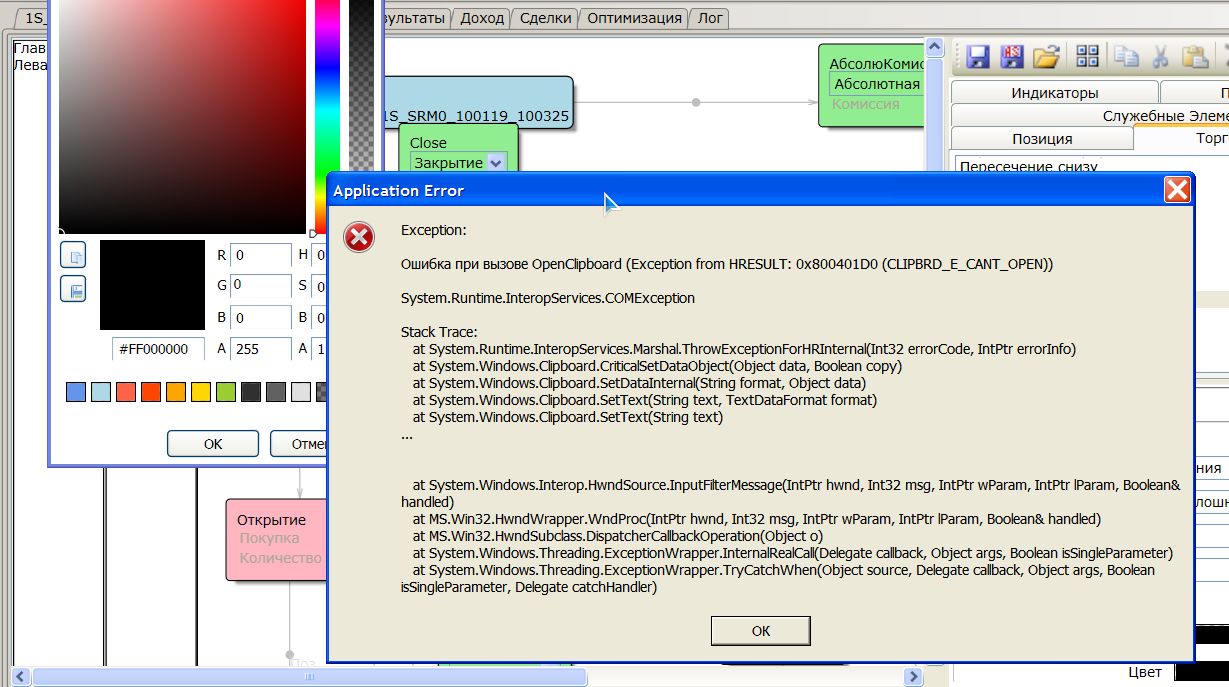Screen dimensions: 1229x687
Task: Select the Служебные Элементы tab
Action: point(1090,116)
